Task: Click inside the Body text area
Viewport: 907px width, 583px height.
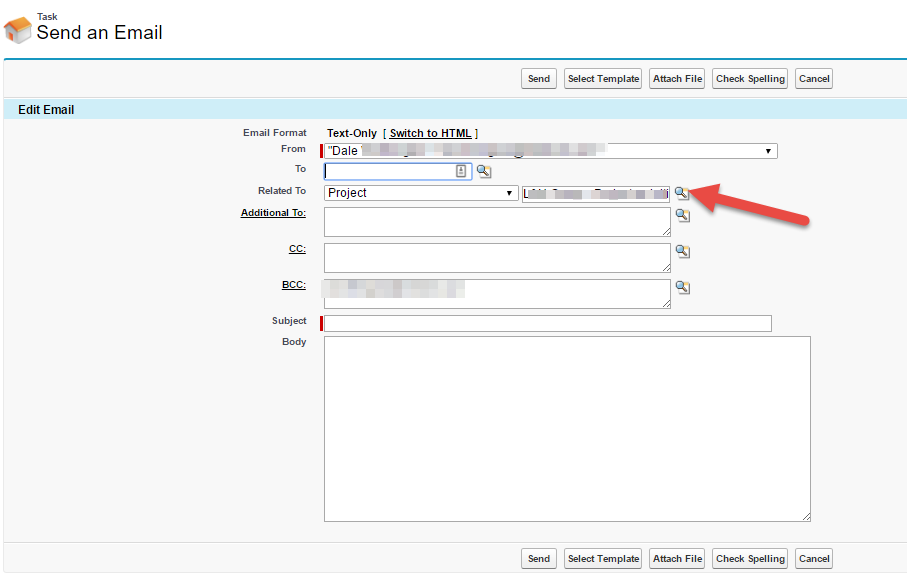Action: pyautogui.click(x=567, y=428)
